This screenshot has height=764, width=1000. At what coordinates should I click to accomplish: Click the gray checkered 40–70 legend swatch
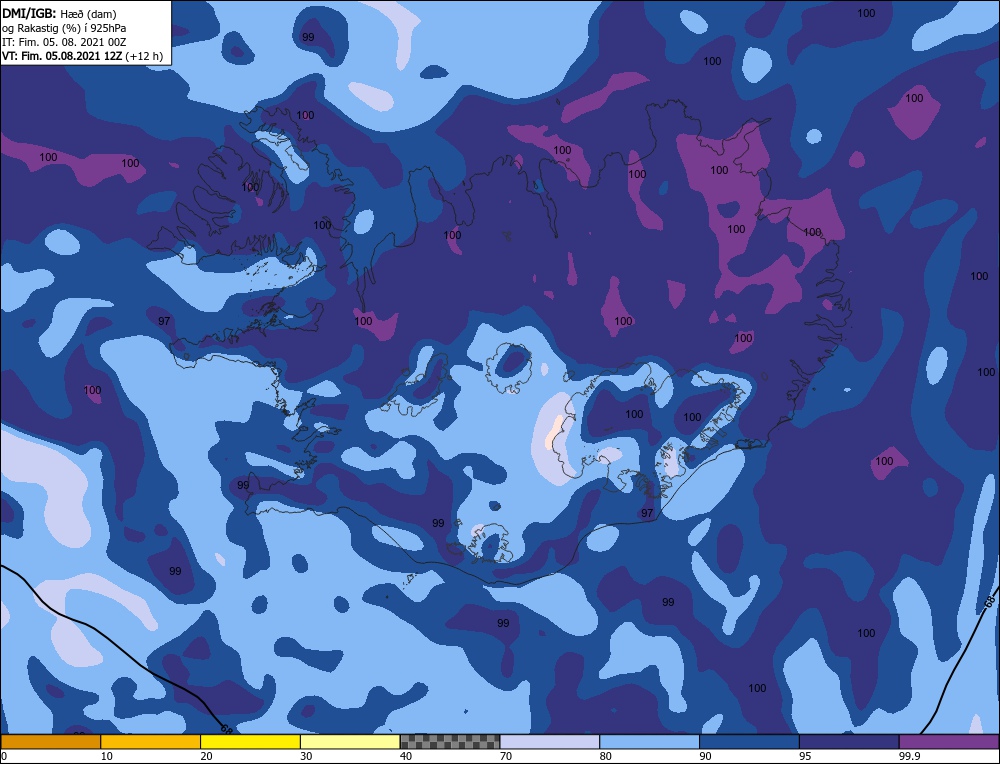click(450, 742)
